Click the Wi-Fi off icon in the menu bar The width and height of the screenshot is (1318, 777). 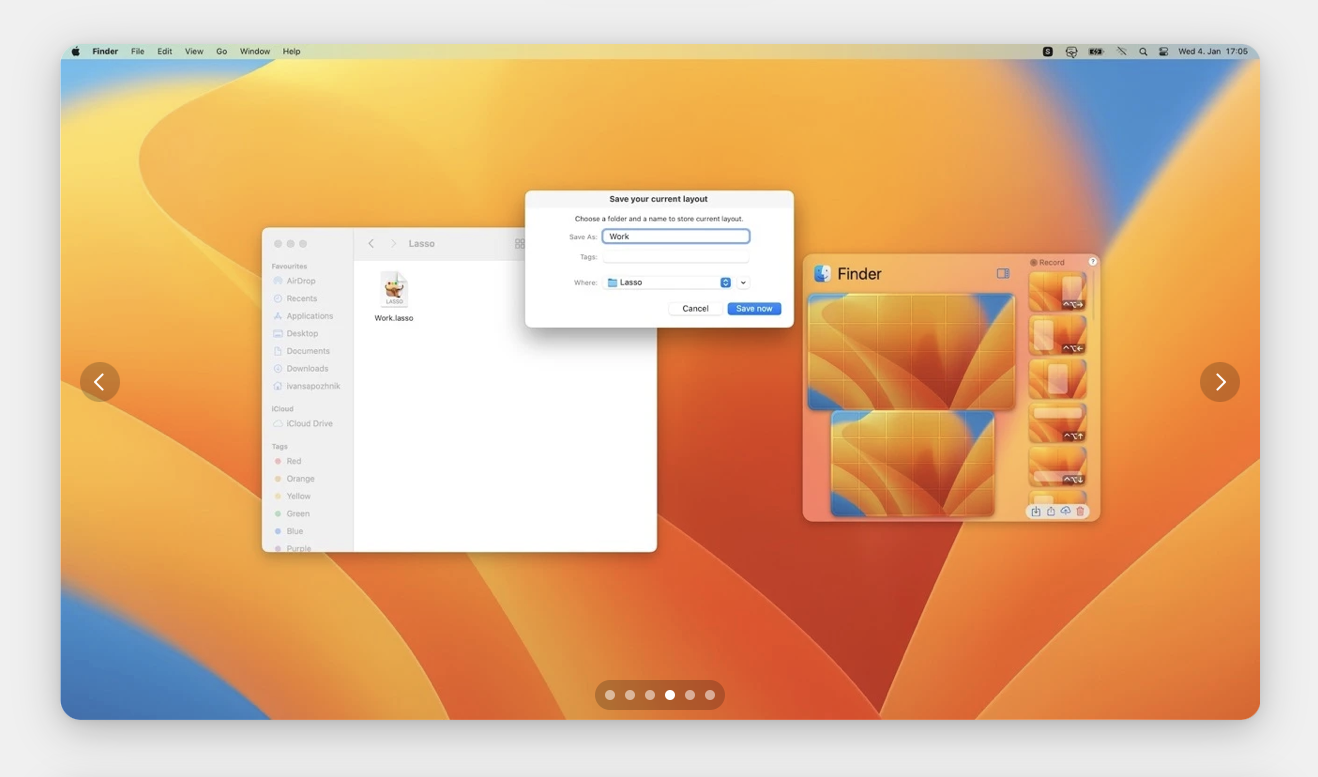(1122, 51)
